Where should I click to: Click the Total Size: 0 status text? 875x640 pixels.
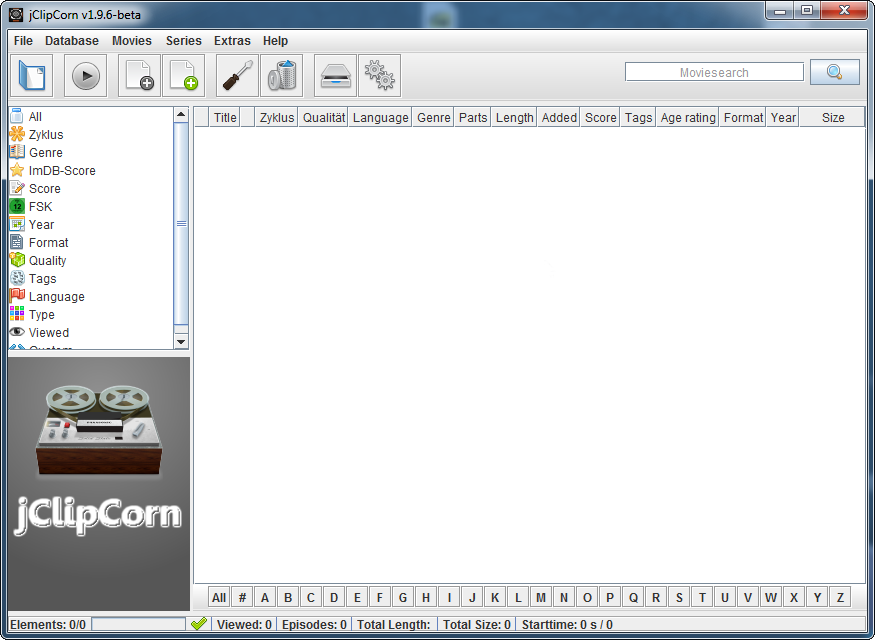(x=477, y=624)
